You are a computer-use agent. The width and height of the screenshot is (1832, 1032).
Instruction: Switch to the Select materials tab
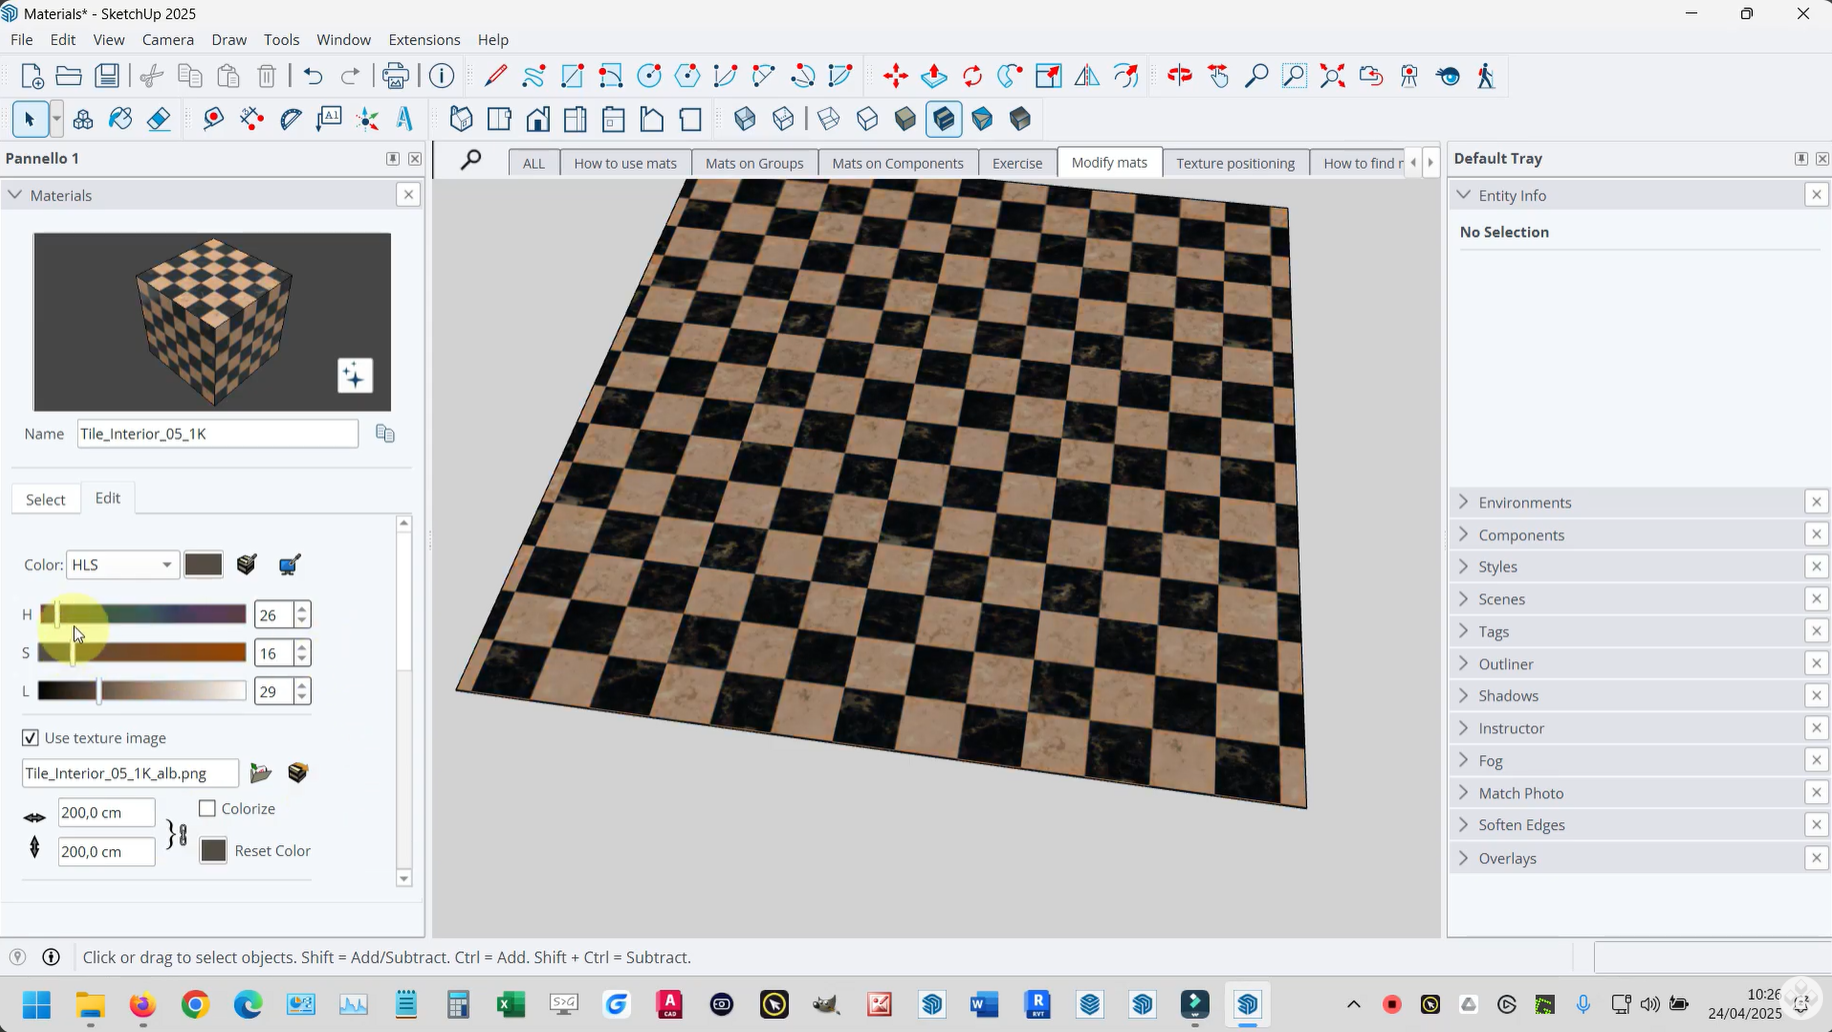pyautogui.click(x=45, y=499)
